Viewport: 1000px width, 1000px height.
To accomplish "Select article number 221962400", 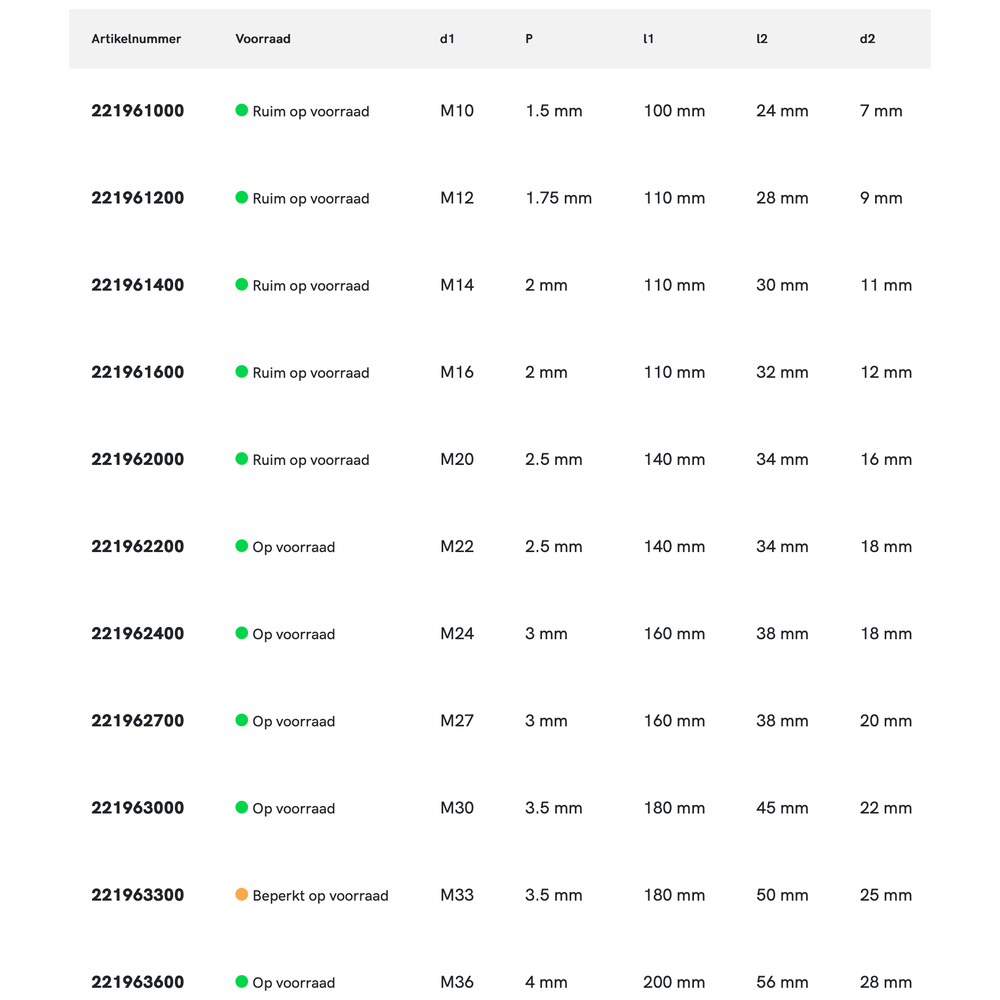I will coord(138,633).
